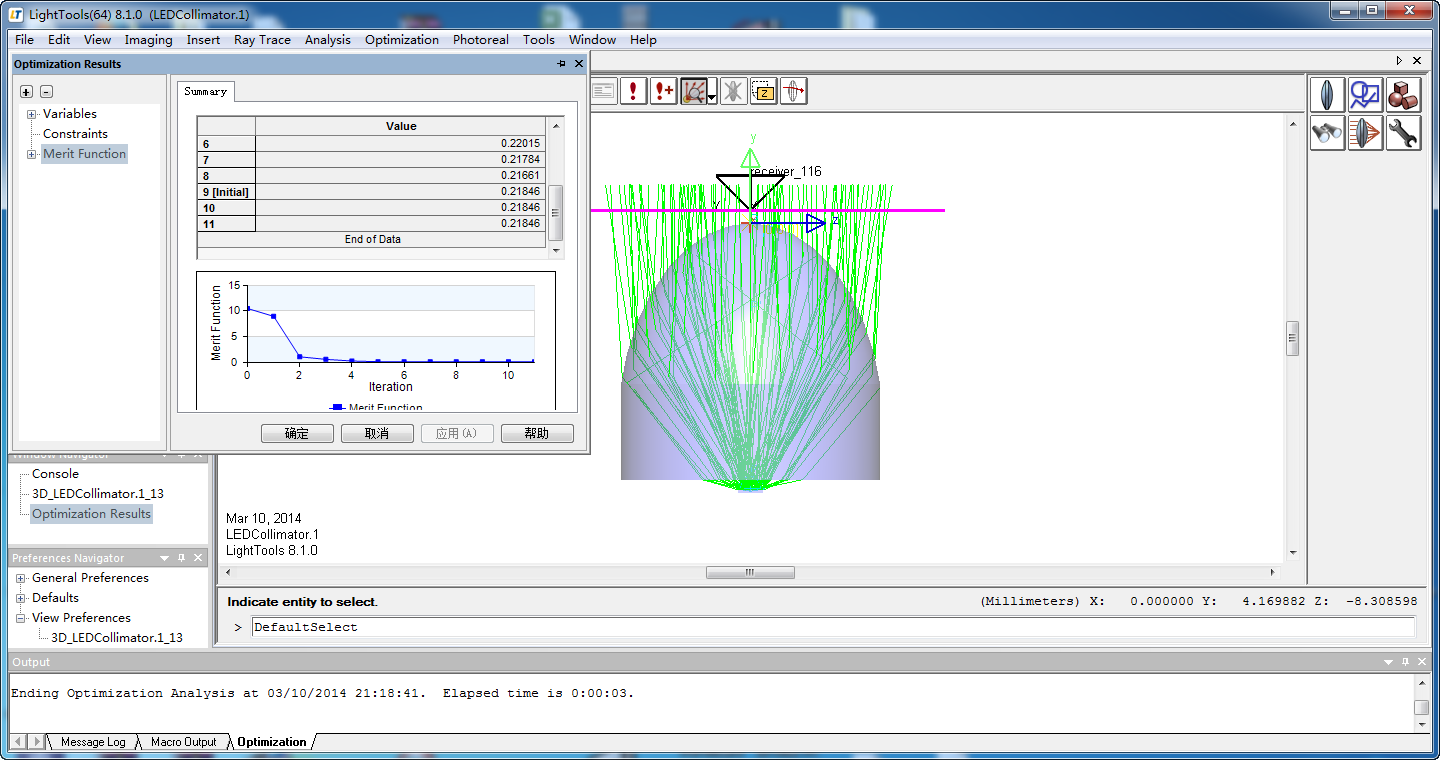Click the 3D view horizontal scrollbar thumb
The image size is (1440, 760).
750,573
